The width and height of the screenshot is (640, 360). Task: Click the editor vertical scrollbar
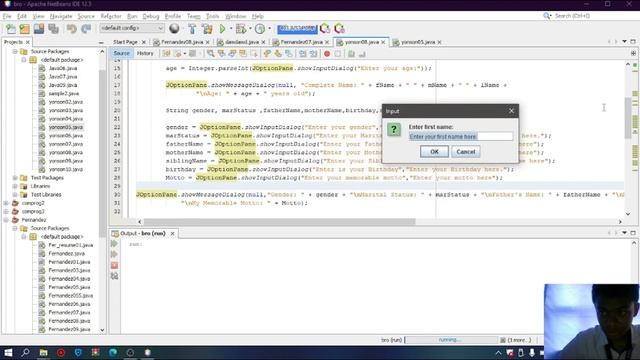(x=628, y=118)
